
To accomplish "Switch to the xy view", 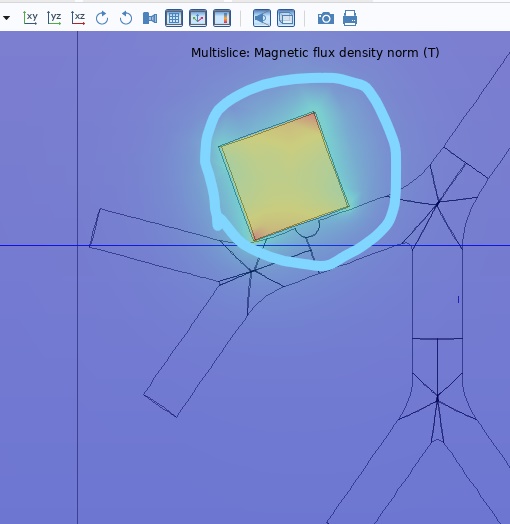I will click(30, 18).
